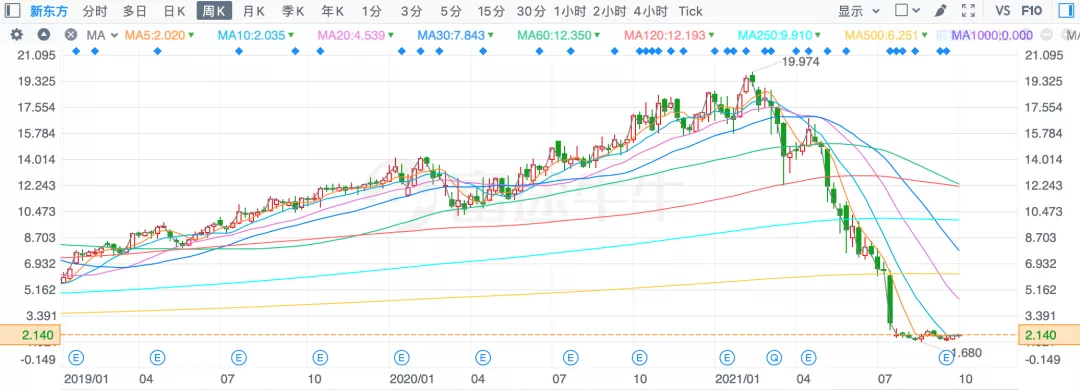
Task: Click the earnings E marker at 2019/01
Action: 76,358
